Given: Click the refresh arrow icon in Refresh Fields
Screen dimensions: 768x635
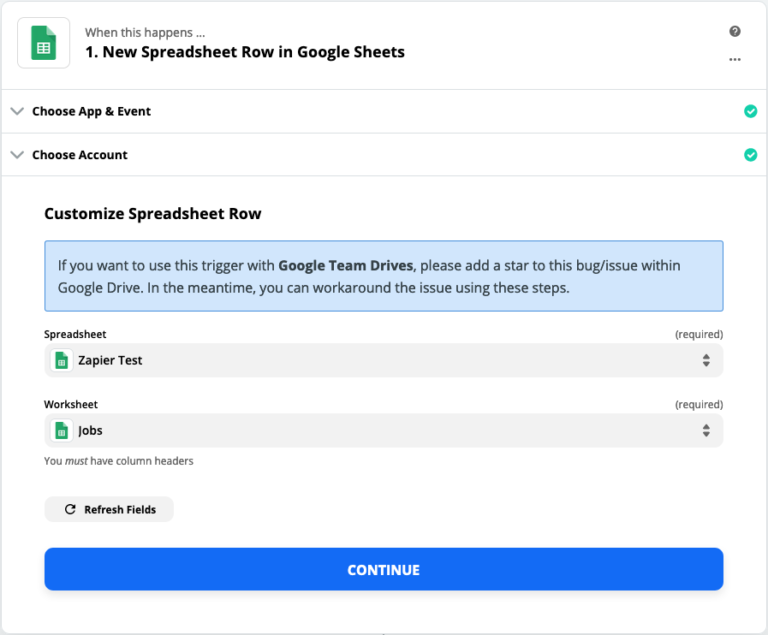Looking at the screenshot, I should [70, 510].
